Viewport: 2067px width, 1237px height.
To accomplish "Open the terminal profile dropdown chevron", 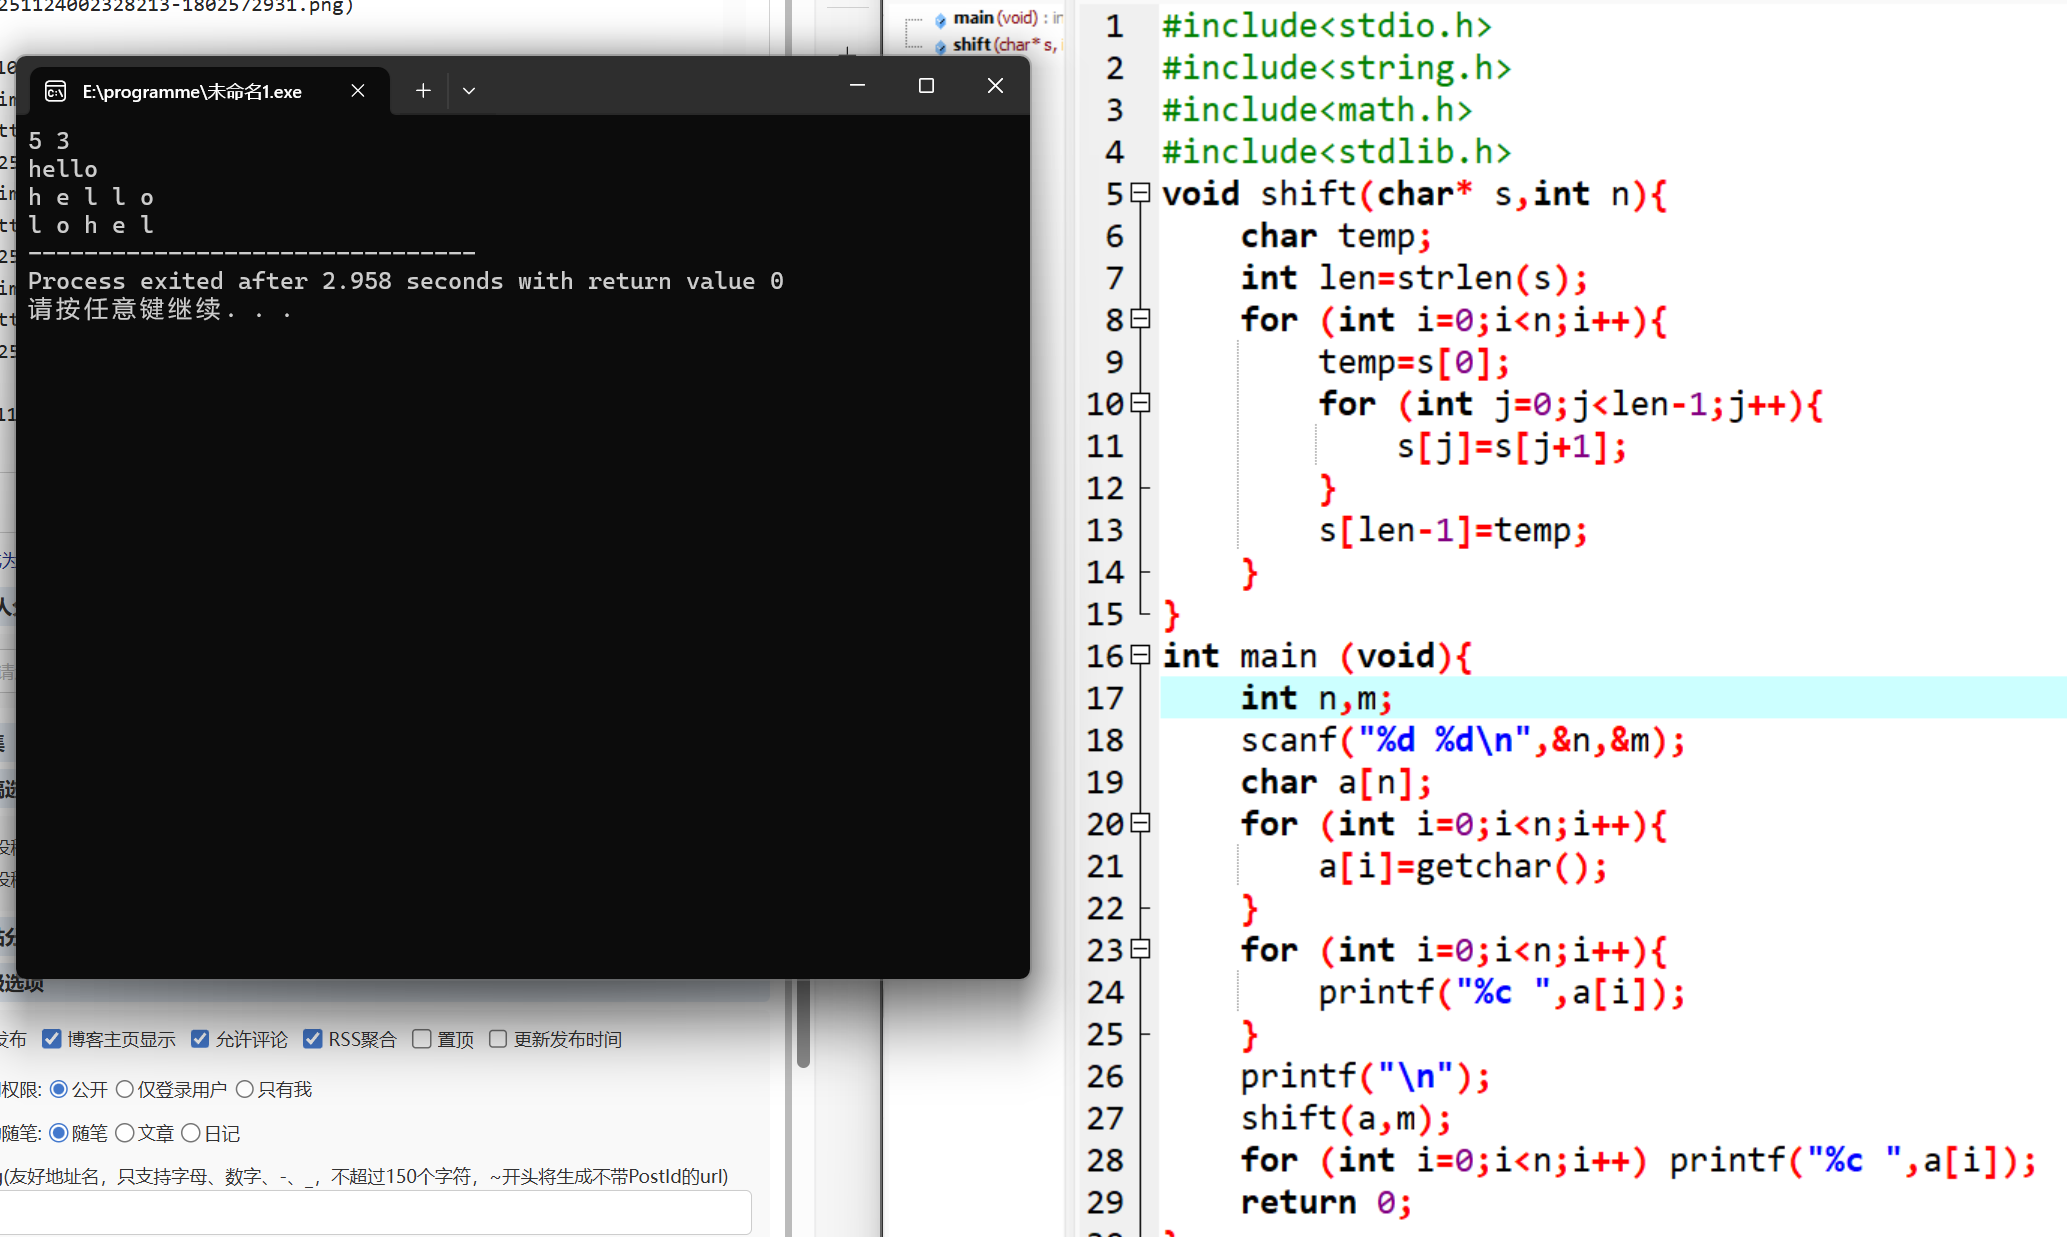I will click(x=469, y=91).
